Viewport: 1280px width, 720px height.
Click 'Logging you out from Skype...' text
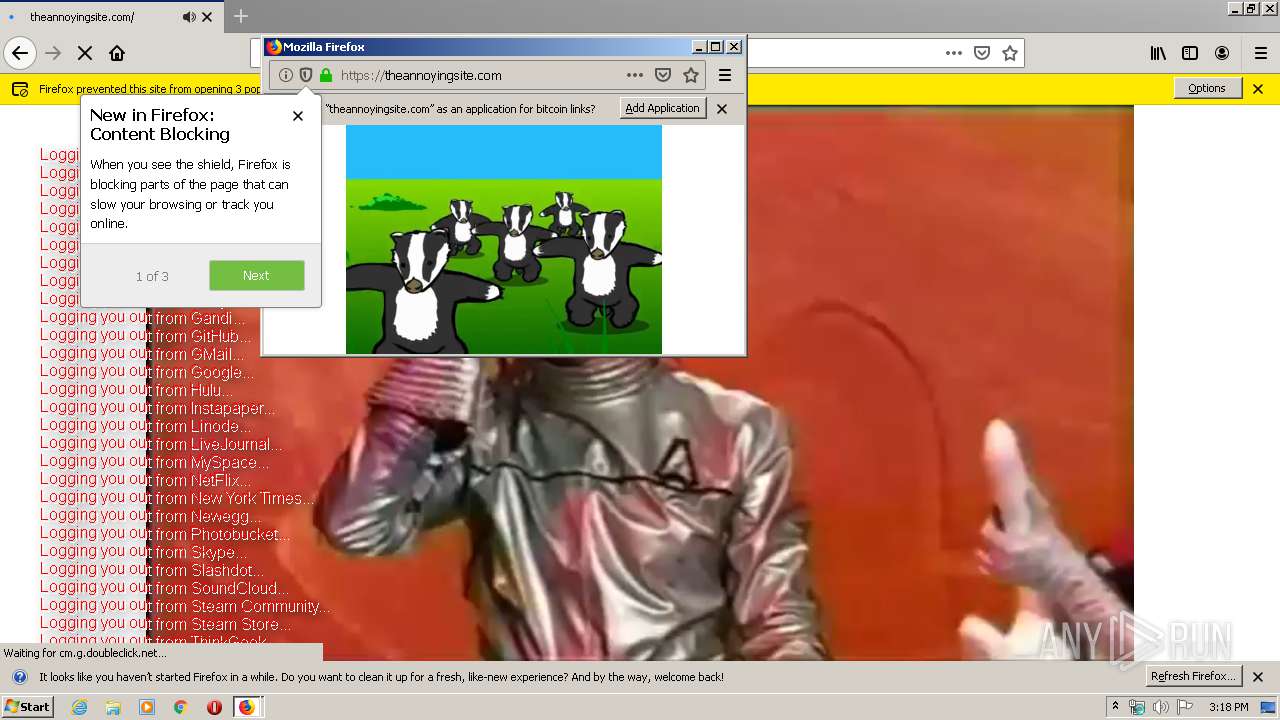(x=143, y=552)
